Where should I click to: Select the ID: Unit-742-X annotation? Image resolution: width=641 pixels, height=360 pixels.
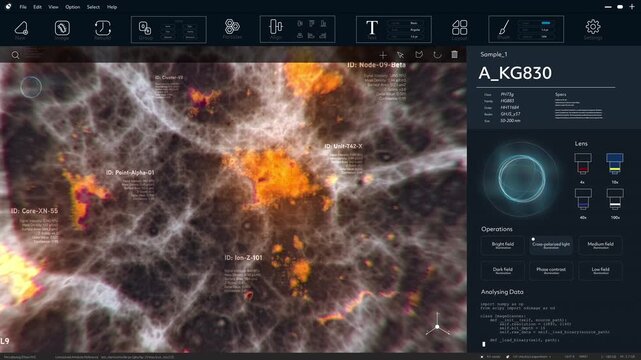(x=343, y=146)
